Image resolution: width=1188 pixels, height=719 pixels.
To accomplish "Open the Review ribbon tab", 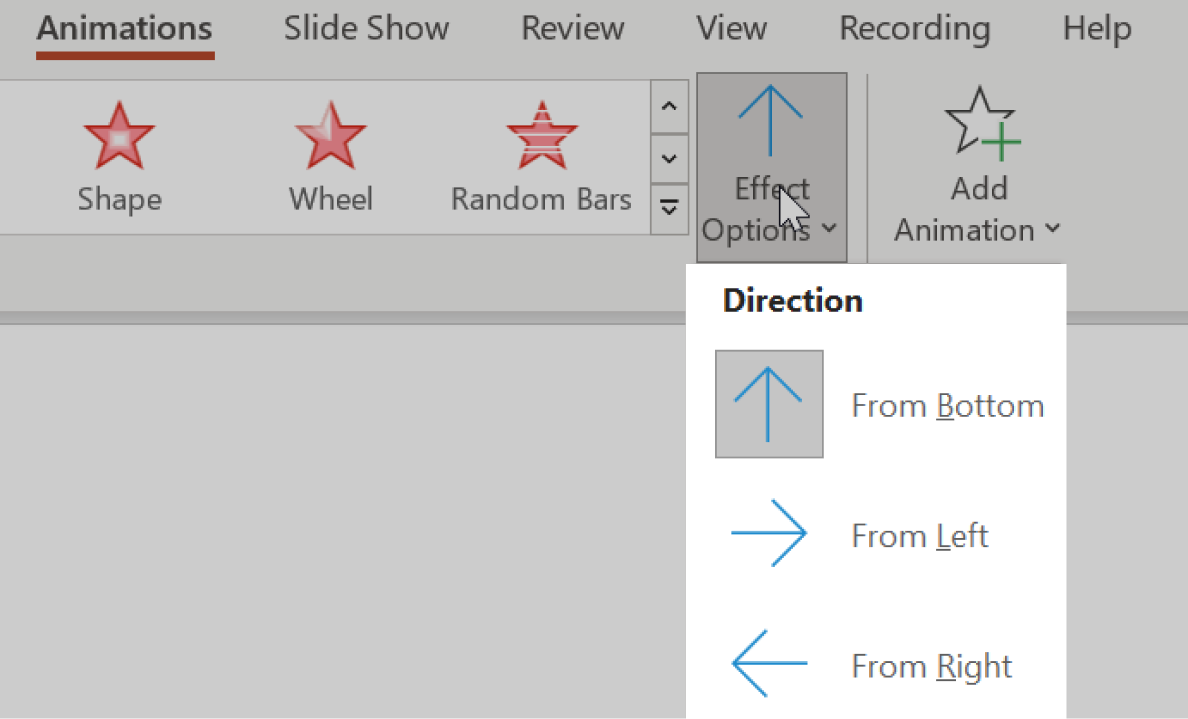I will 572,28.
